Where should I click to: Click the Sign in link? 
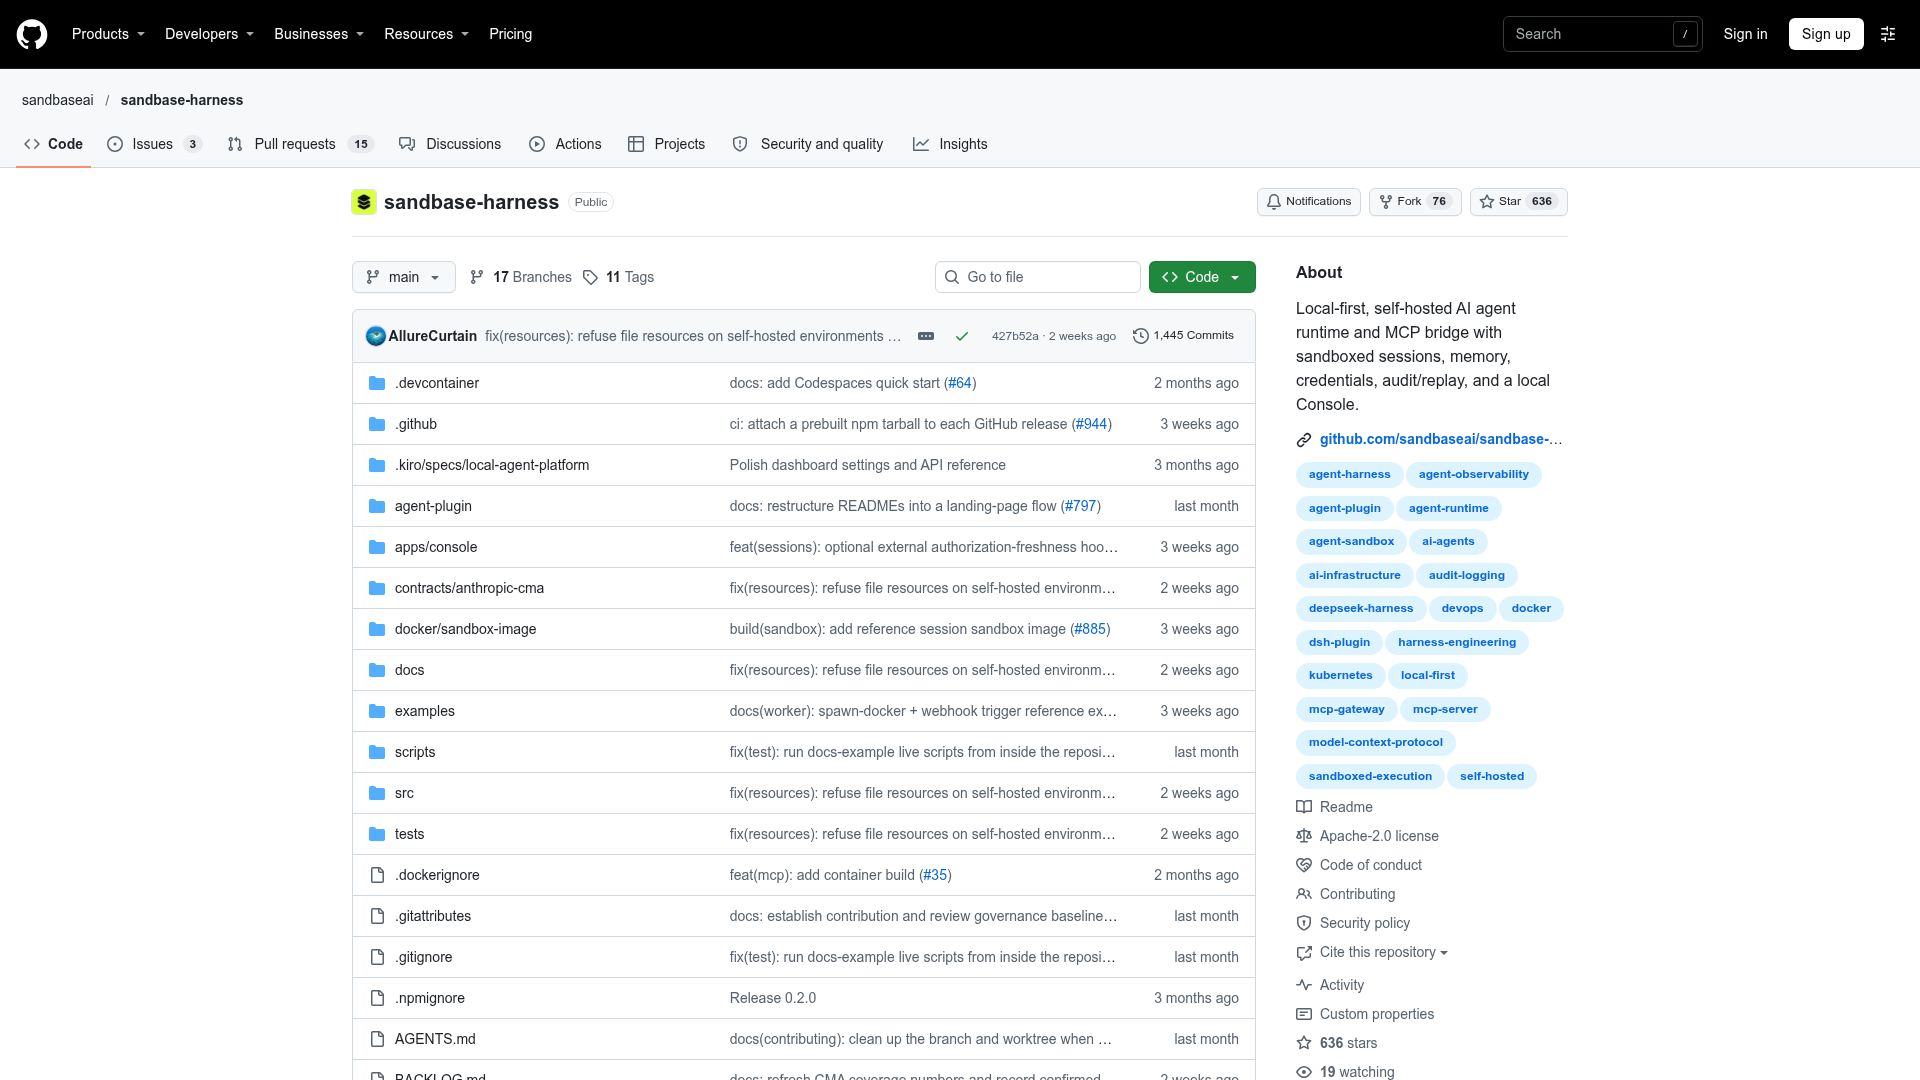coord(1745,34)
